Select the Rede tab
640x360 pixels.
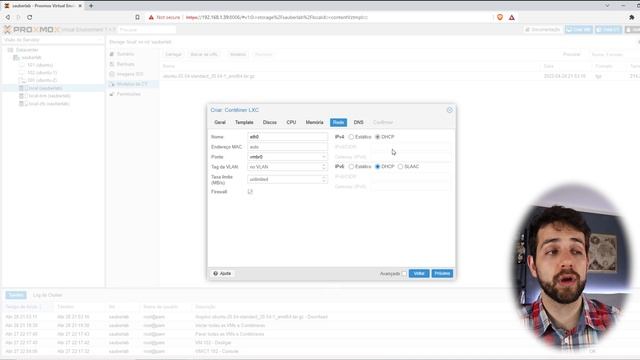pyautogui.click(x=338, y=122)
